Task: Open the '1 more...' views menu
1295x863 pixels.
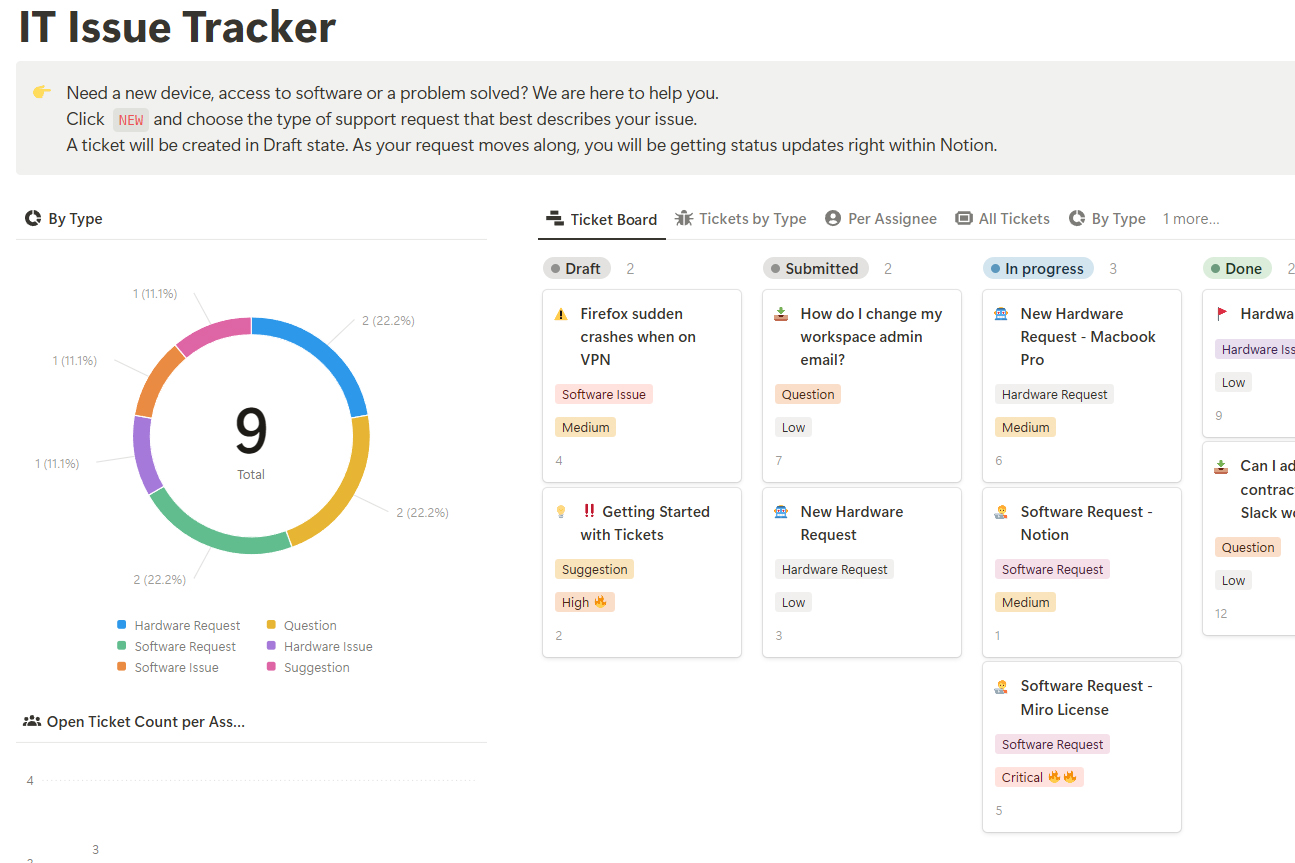Action: click(1191, 218)
